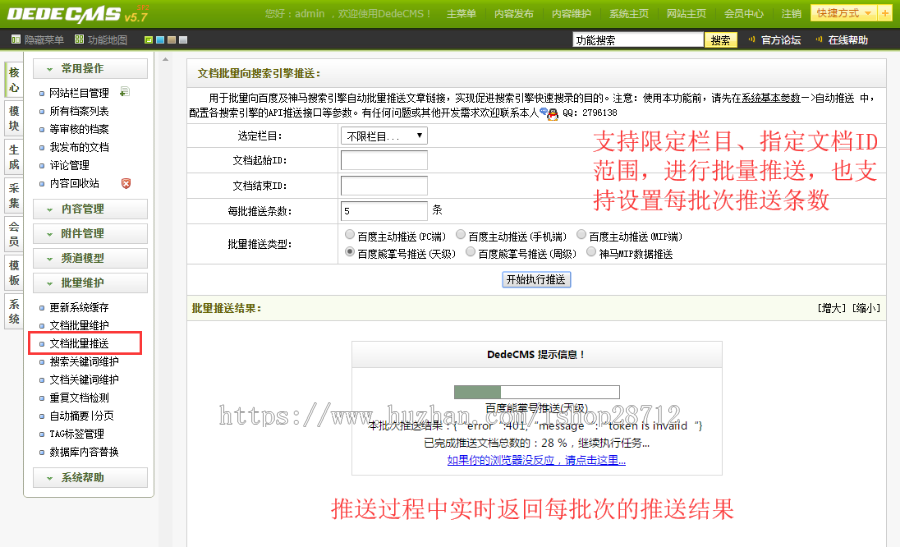
Task: Click the speaker icon before 在线帮助
Action: tap(818, 40)
